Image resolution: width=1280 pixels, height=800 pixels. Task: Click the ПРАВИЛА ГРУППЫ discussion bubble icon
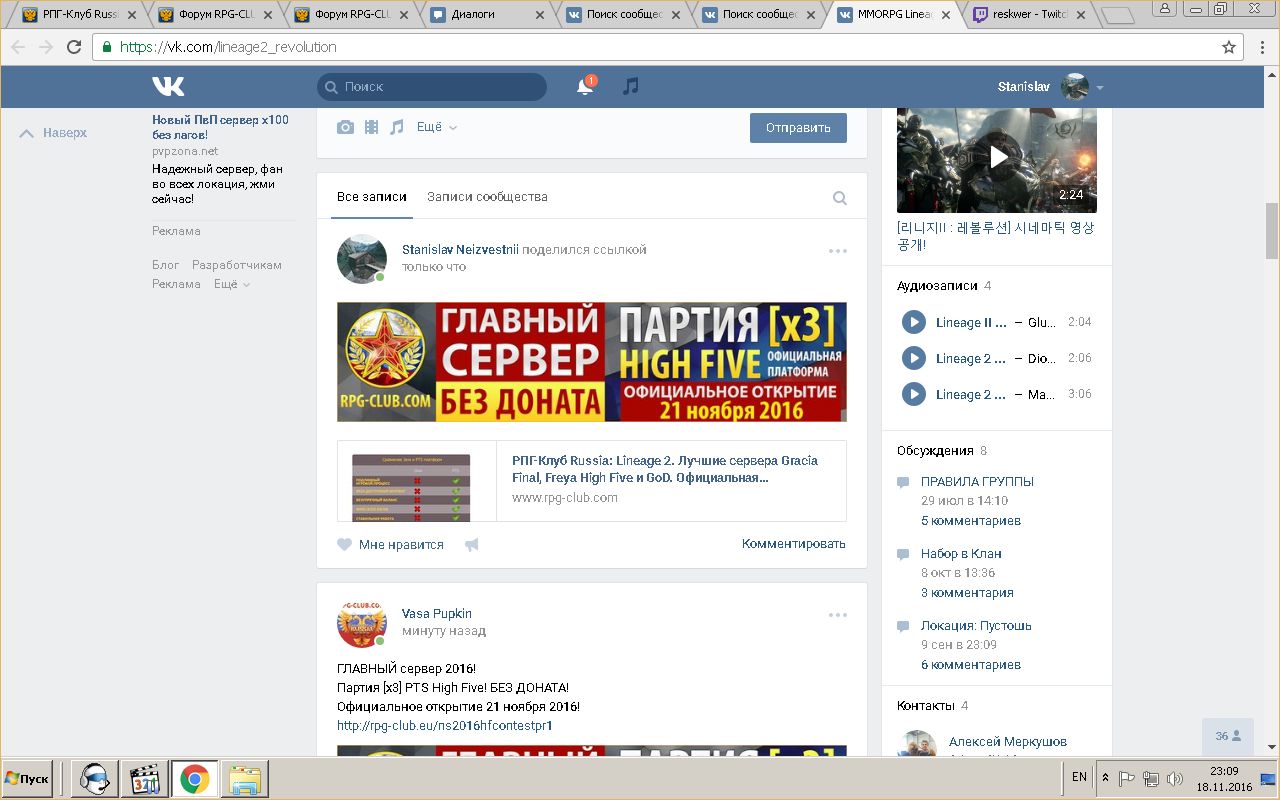(x=903, y=482)
